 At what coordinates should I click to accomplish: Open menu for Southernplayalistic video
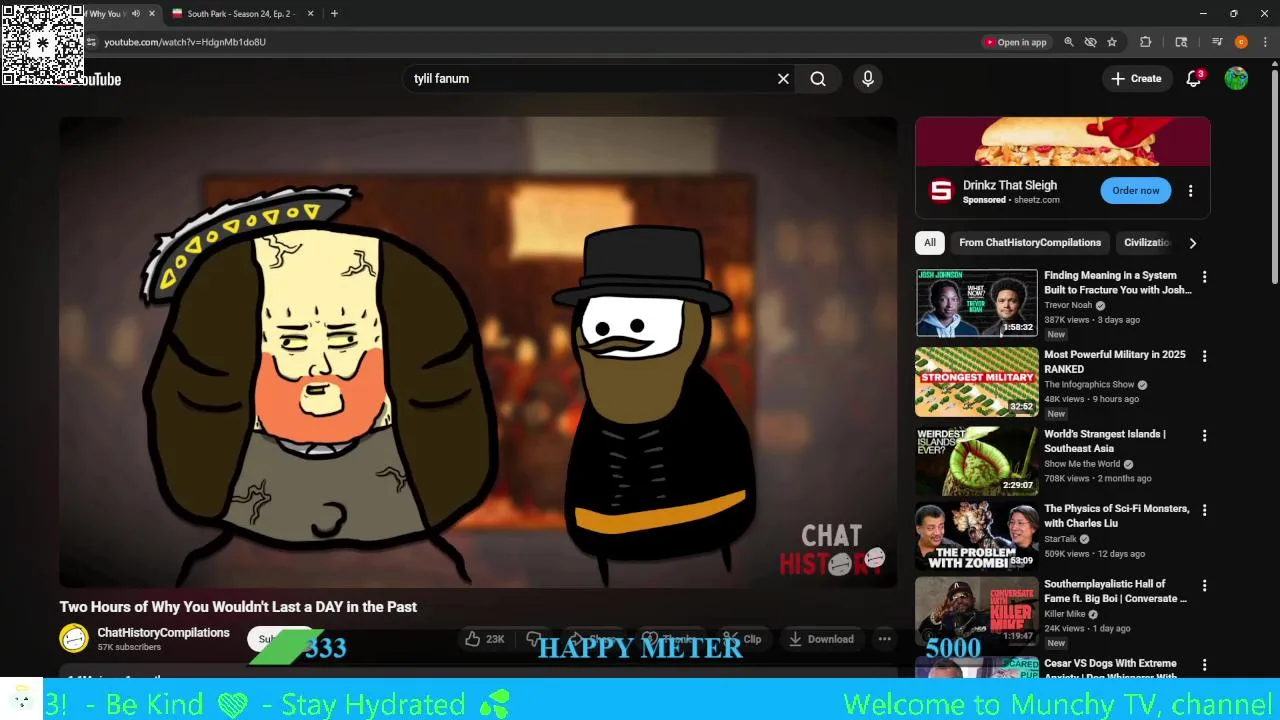point(1204,585)
